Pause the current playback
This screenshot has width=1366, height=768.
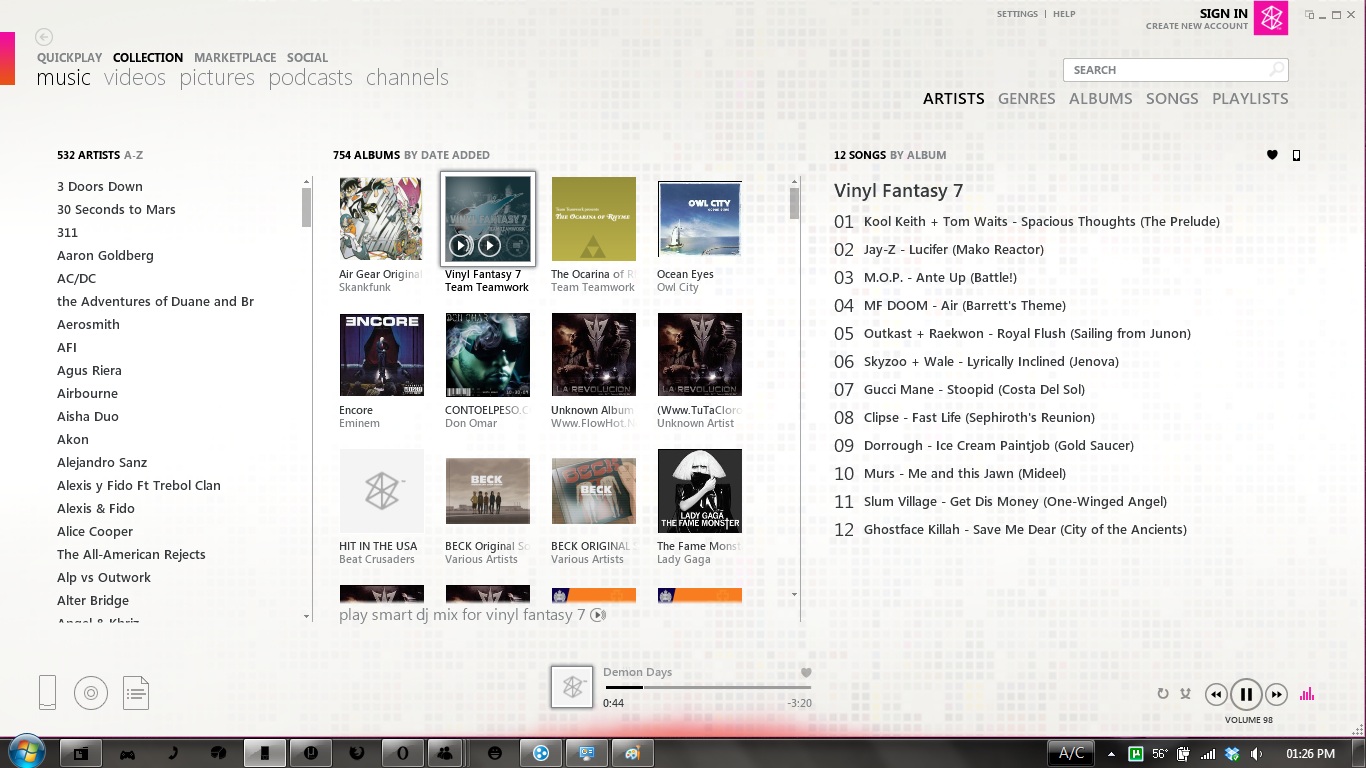1246,694
